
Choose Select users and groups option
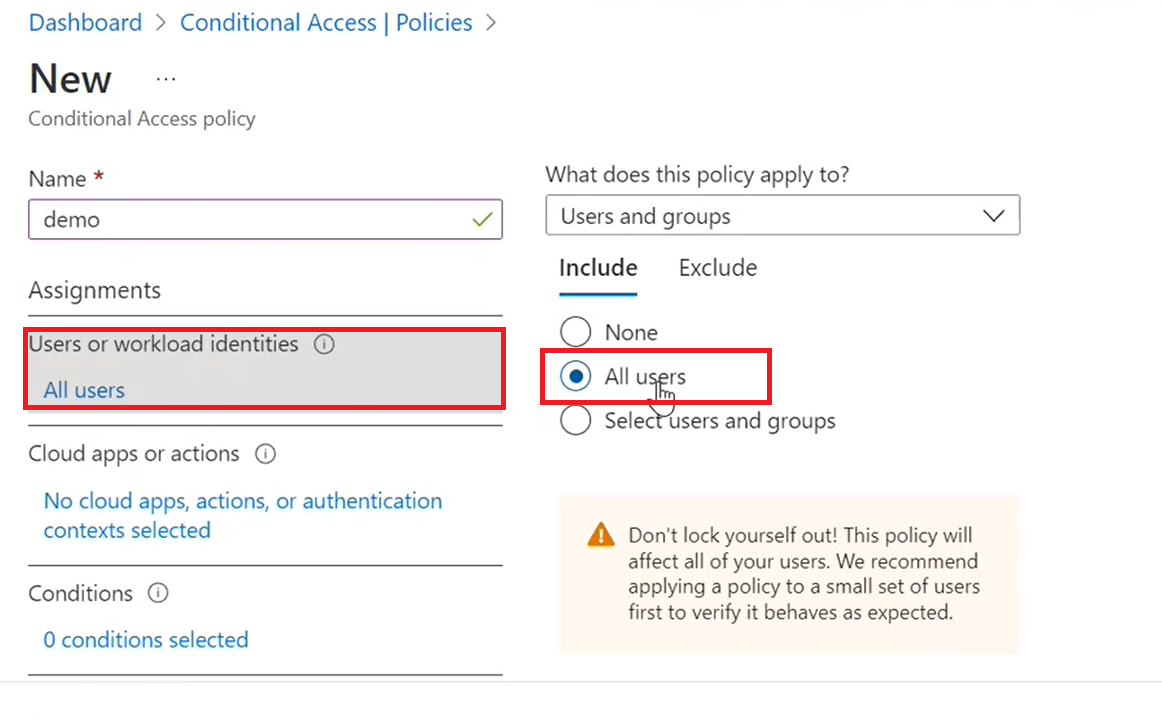[x=575, y=420]
